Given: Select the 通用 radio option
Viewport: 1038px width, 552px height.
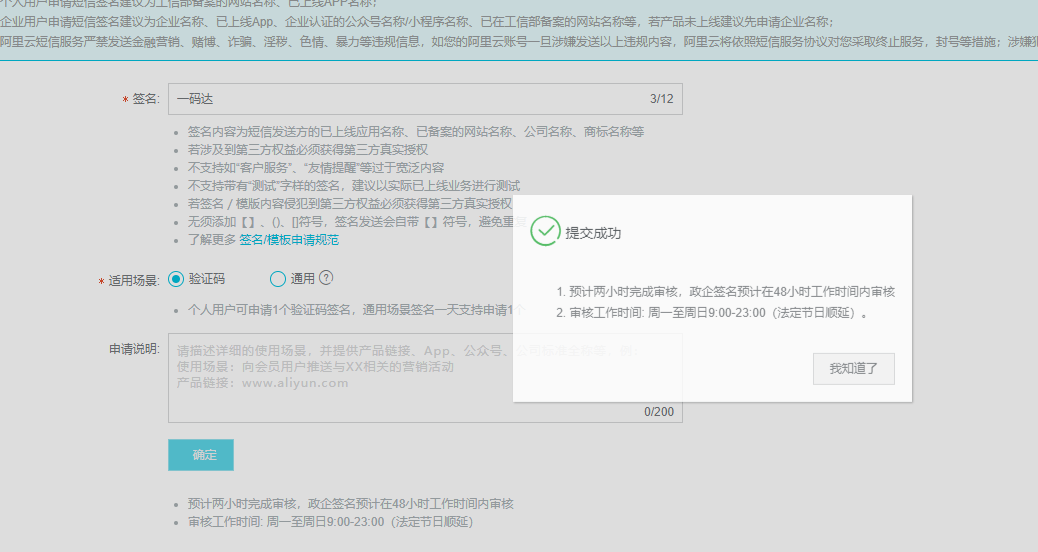Looking at the screenshot, I should [278, 279].
